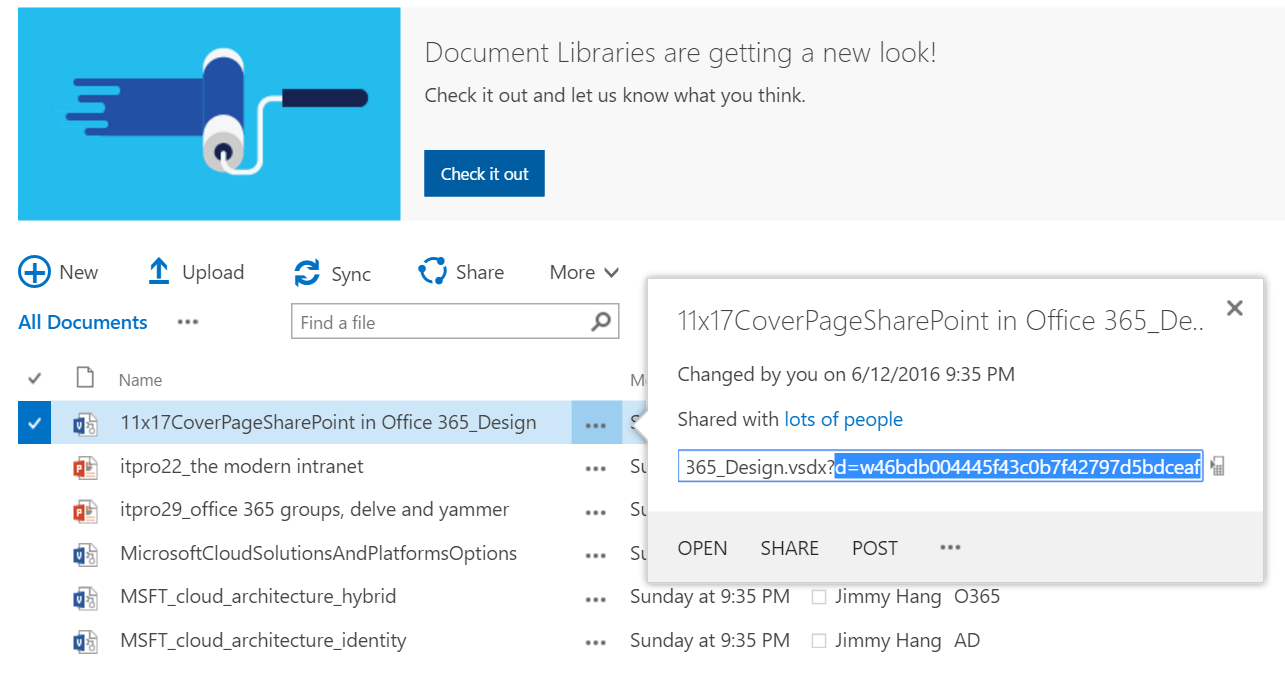Viewport: 1285px width, 686px height.
Task: Click the New item icon
Action: tap(34, 271)
